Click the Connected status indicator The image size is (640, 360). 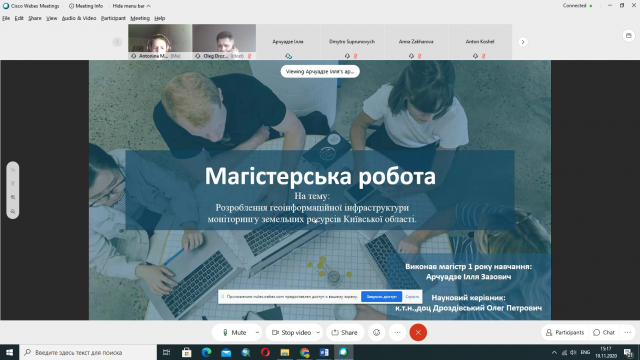point(577,6)
